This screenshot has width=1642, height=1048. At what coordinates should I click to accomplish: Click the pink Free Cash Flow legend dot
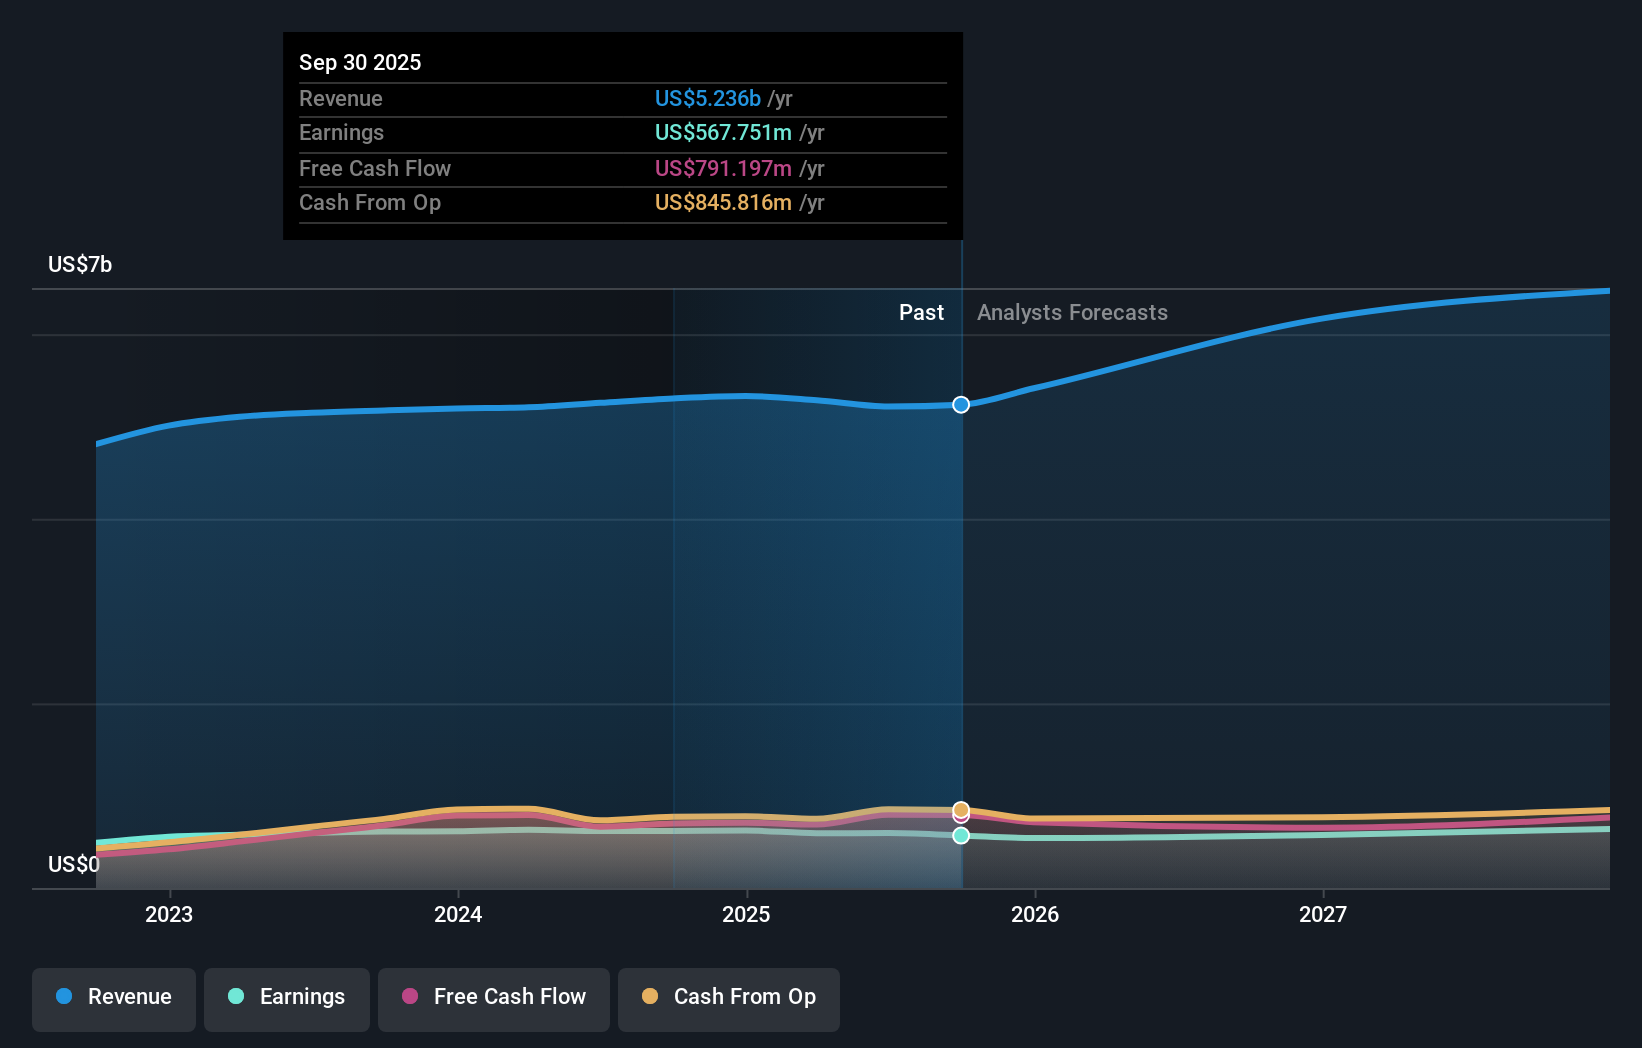(x=410, y=997)
